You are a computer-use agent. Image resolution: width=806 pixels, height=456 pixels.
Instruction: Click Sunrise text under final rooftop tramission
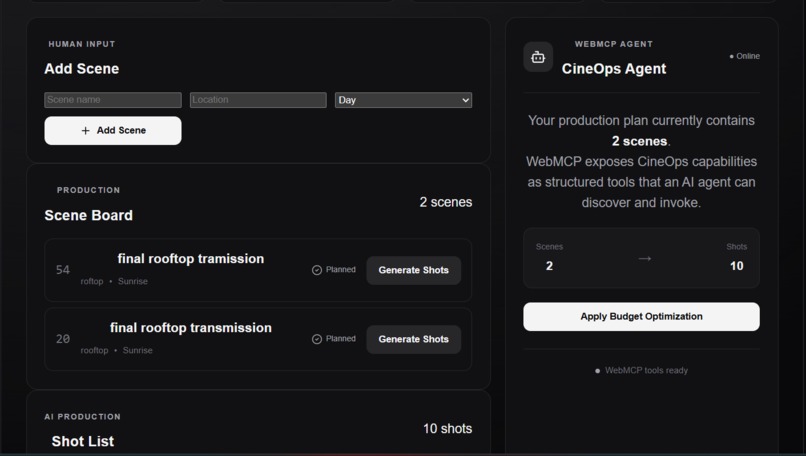[133, 281]
